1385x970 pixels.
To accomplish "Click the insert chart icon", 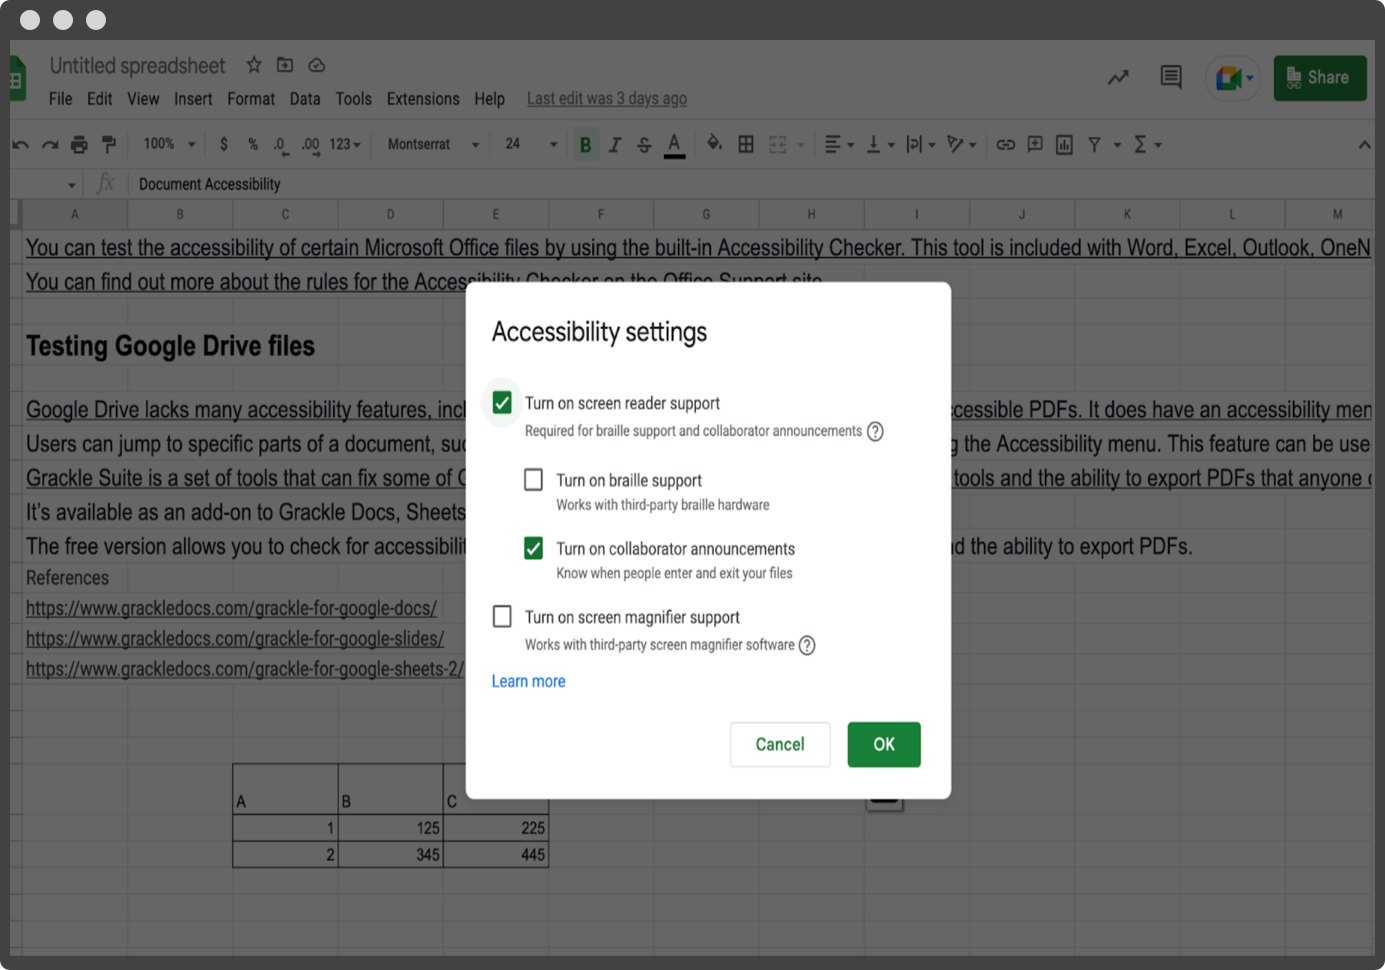I will (1064, 144).
